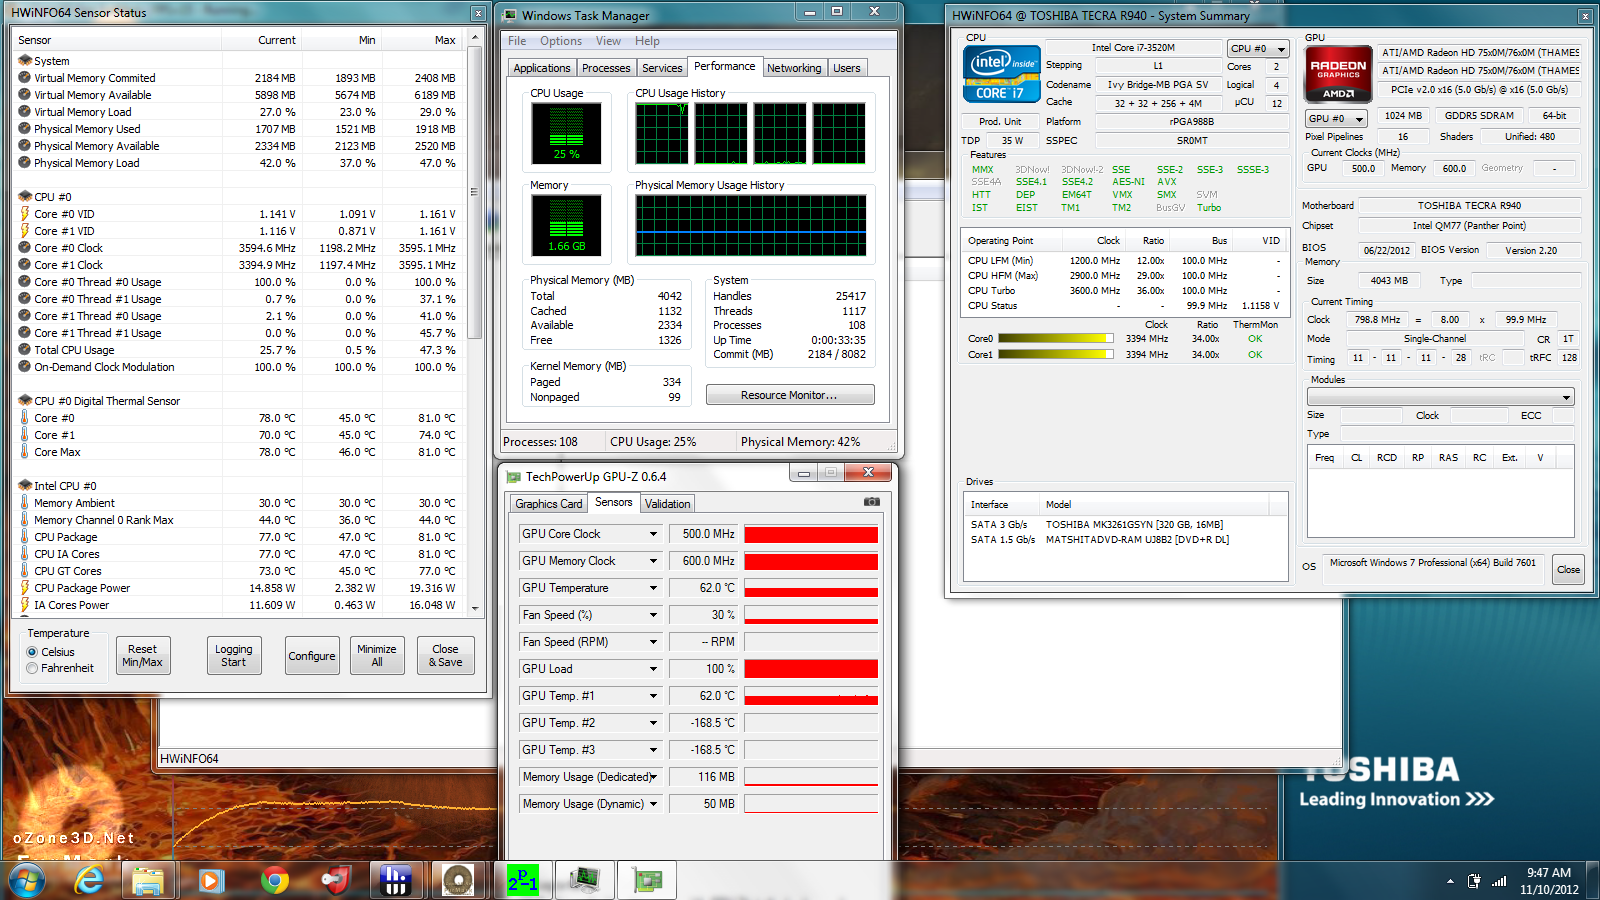Click the Windows Start orb

pos(27,881)
